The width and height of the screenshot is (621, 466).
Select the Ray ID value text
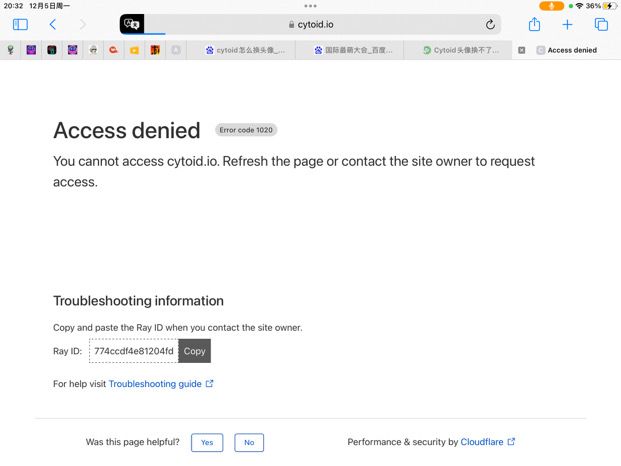(133, 351)
